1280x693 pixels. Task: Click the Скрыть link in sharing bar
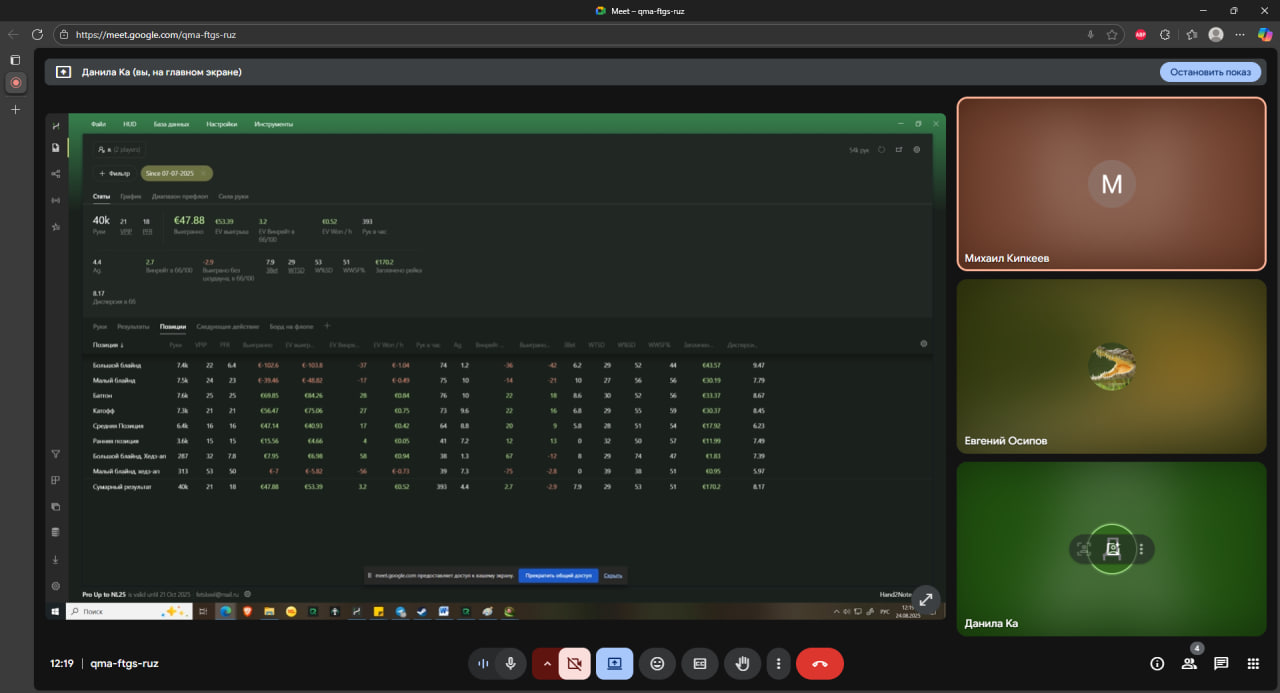613,576
